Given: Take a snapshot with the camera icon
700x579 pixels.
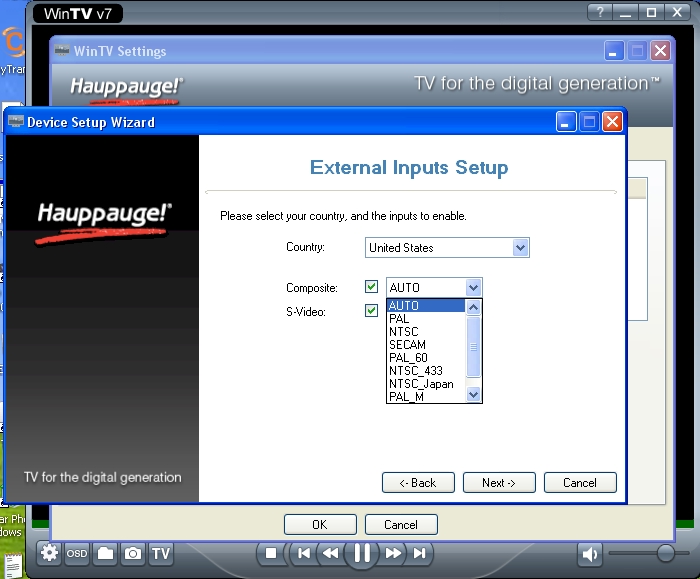Looking at the screenshot, I should point(133,554).
